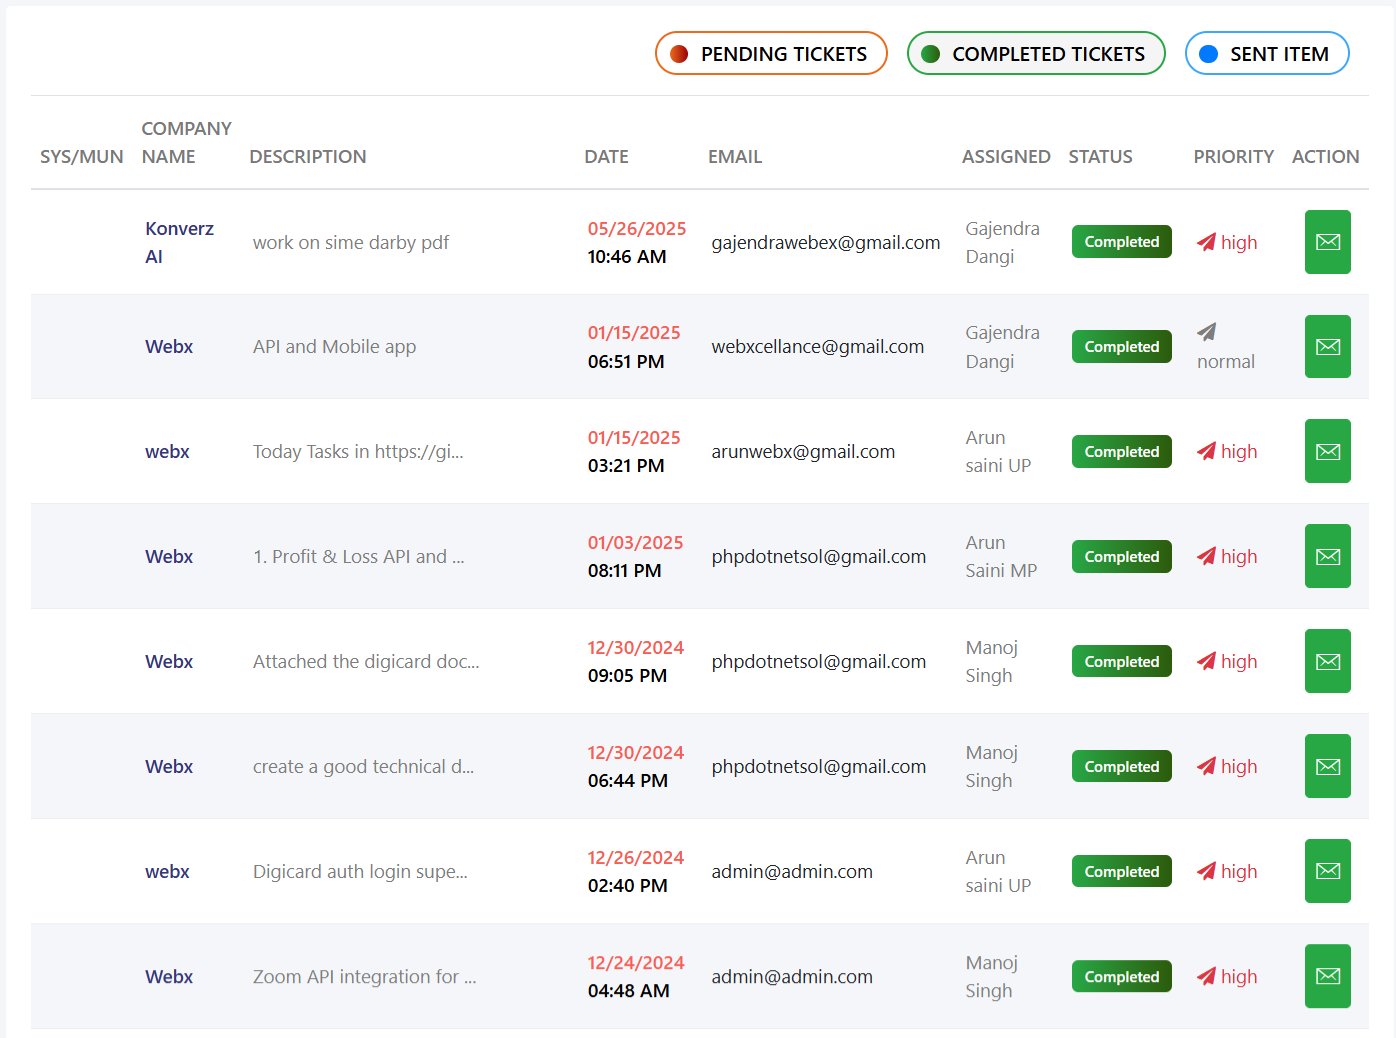Switch to Pending Tickets tab

coord(771,54)
